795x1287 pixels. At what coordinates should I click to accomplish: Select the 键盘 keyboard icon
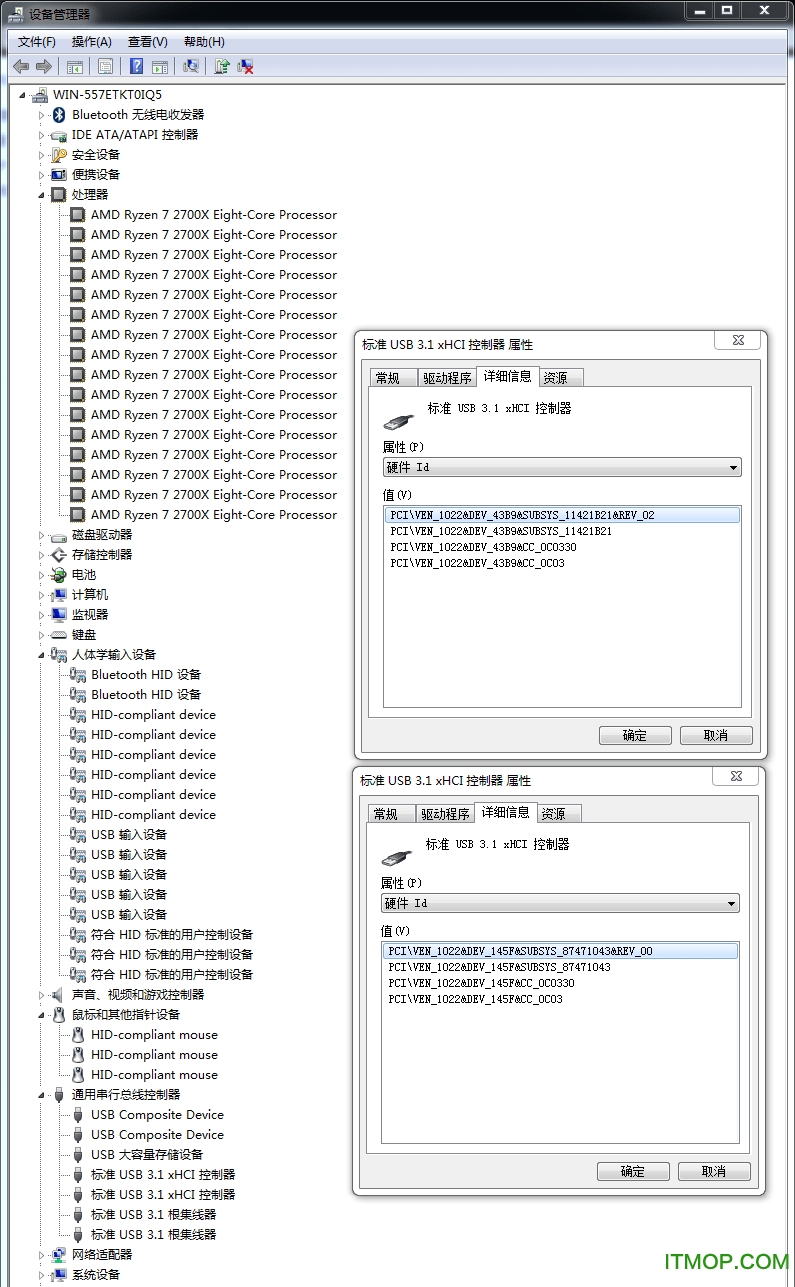point(59,635)
